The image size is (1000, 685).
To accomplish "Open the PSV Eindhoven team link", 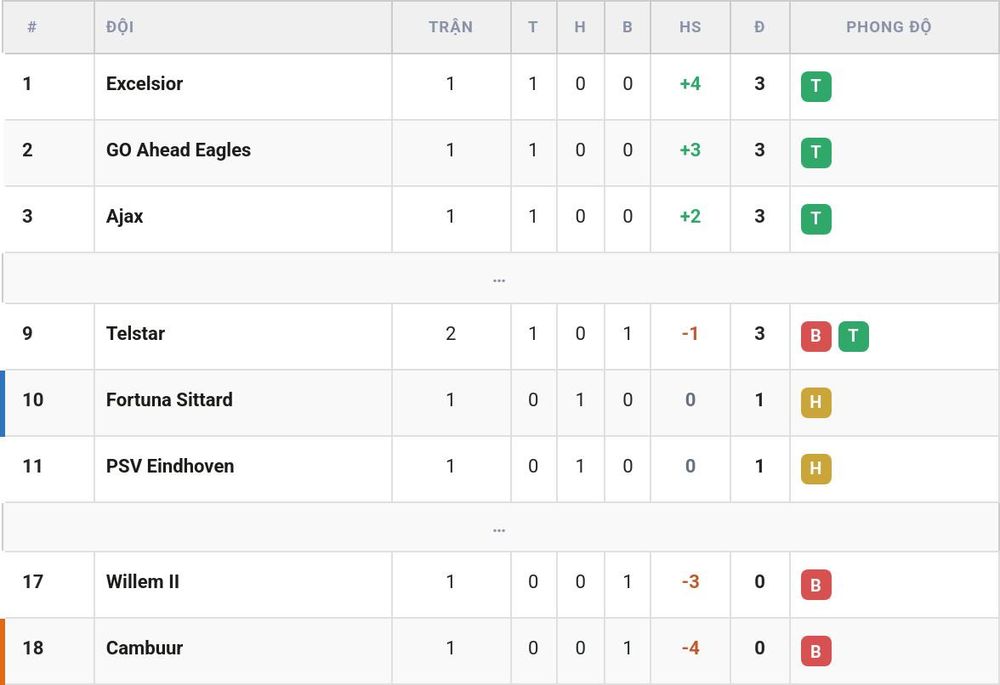I will 170,466.
